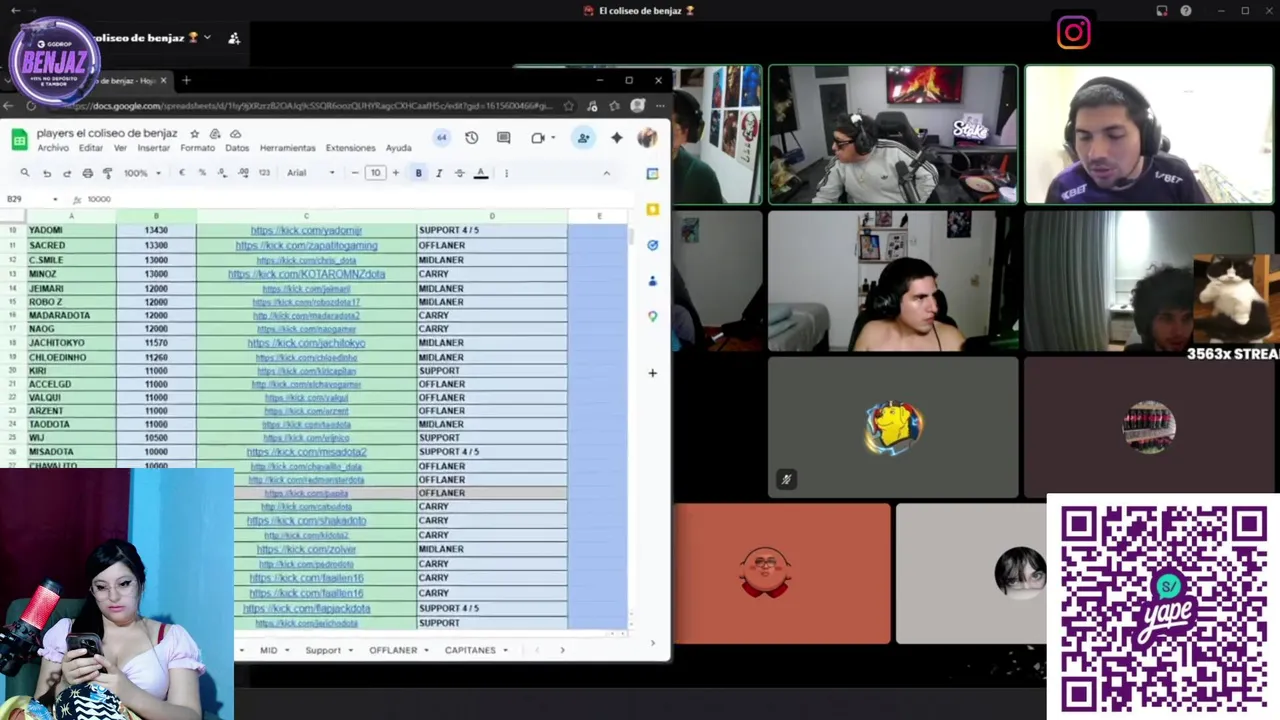Open the Keep icon in the side panel
Image resolution: width=1280 pixels, height=720 pixels.
point(652,209)
